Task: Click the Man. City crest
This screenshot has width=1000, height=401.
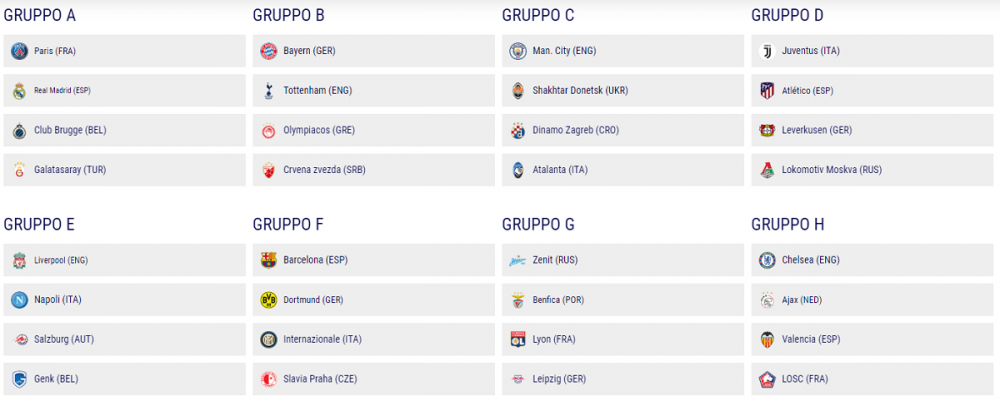Action: pyautogui.click(x=518, y=51)
